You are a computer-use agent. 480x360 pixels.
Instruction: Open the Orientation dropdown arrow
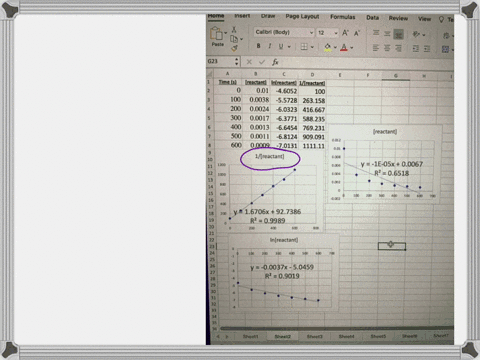pos(424,35)
